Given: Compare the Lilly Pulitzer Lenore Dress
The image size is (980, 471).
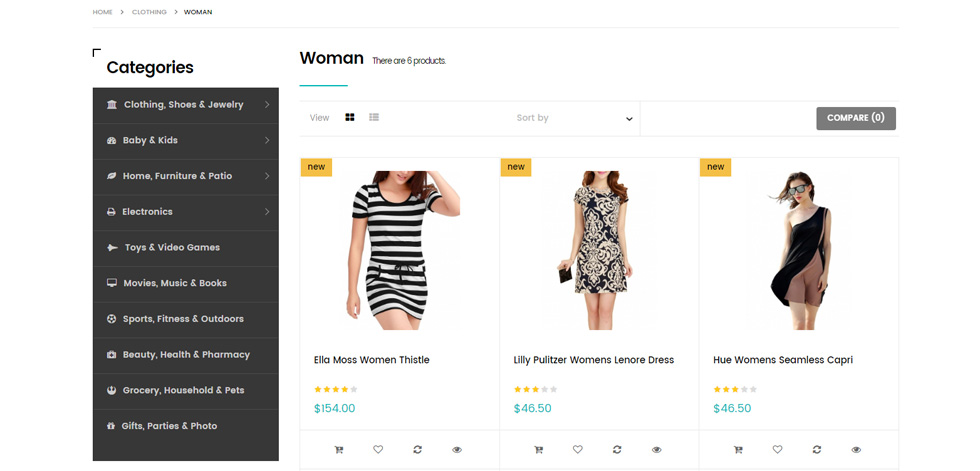Looking at the screenshot, I should point(617,449).
